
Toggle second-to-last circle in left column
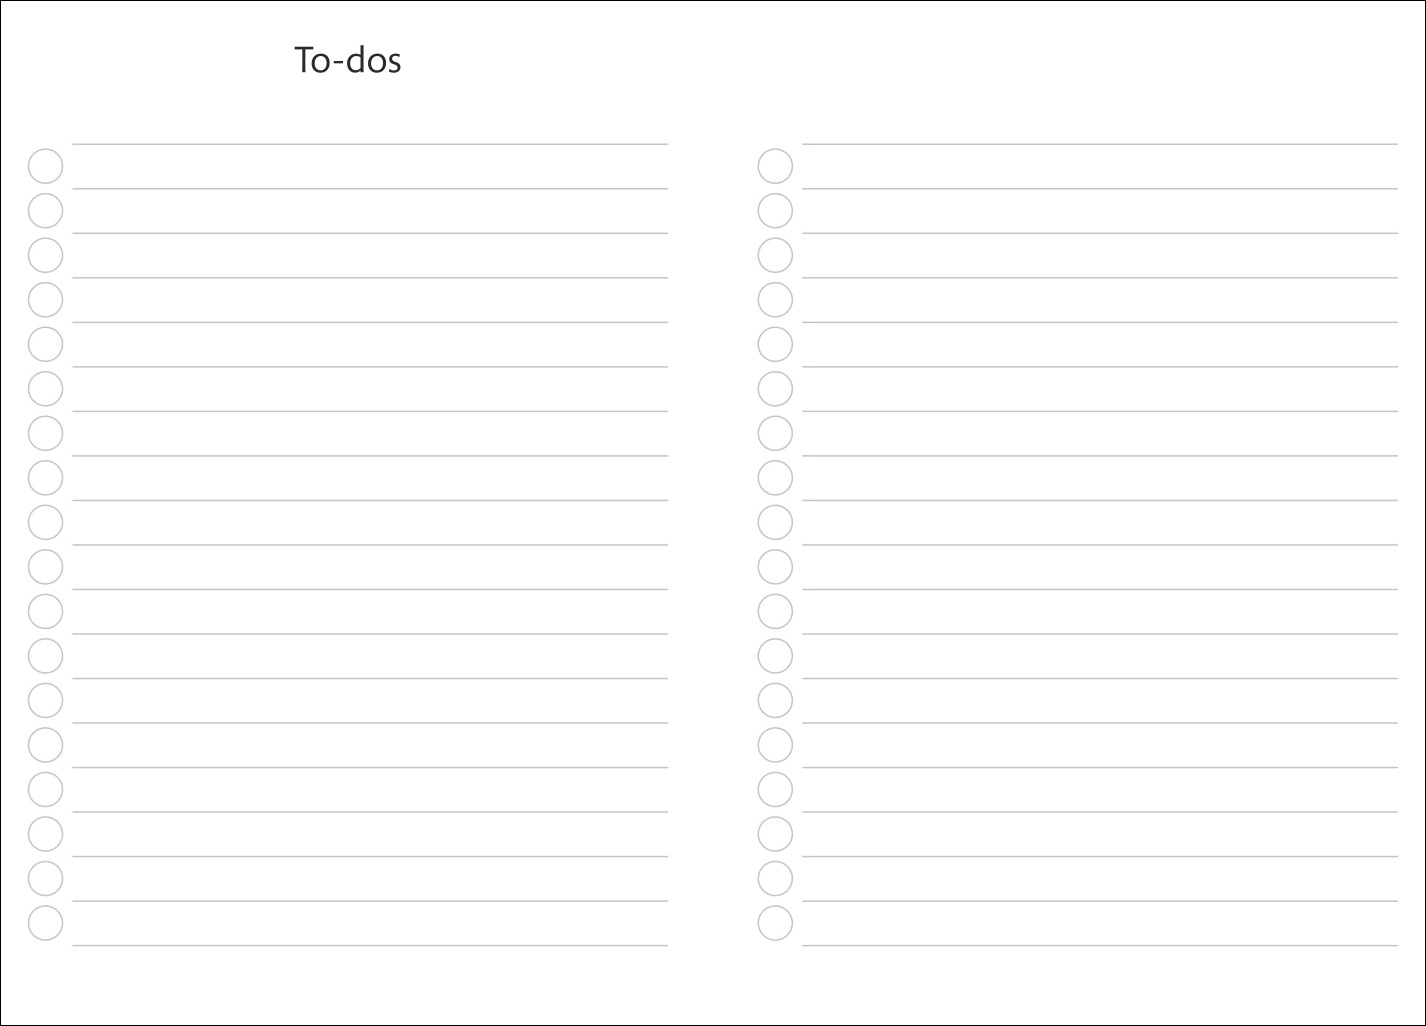pyautogui.click(x=45, y=879)
